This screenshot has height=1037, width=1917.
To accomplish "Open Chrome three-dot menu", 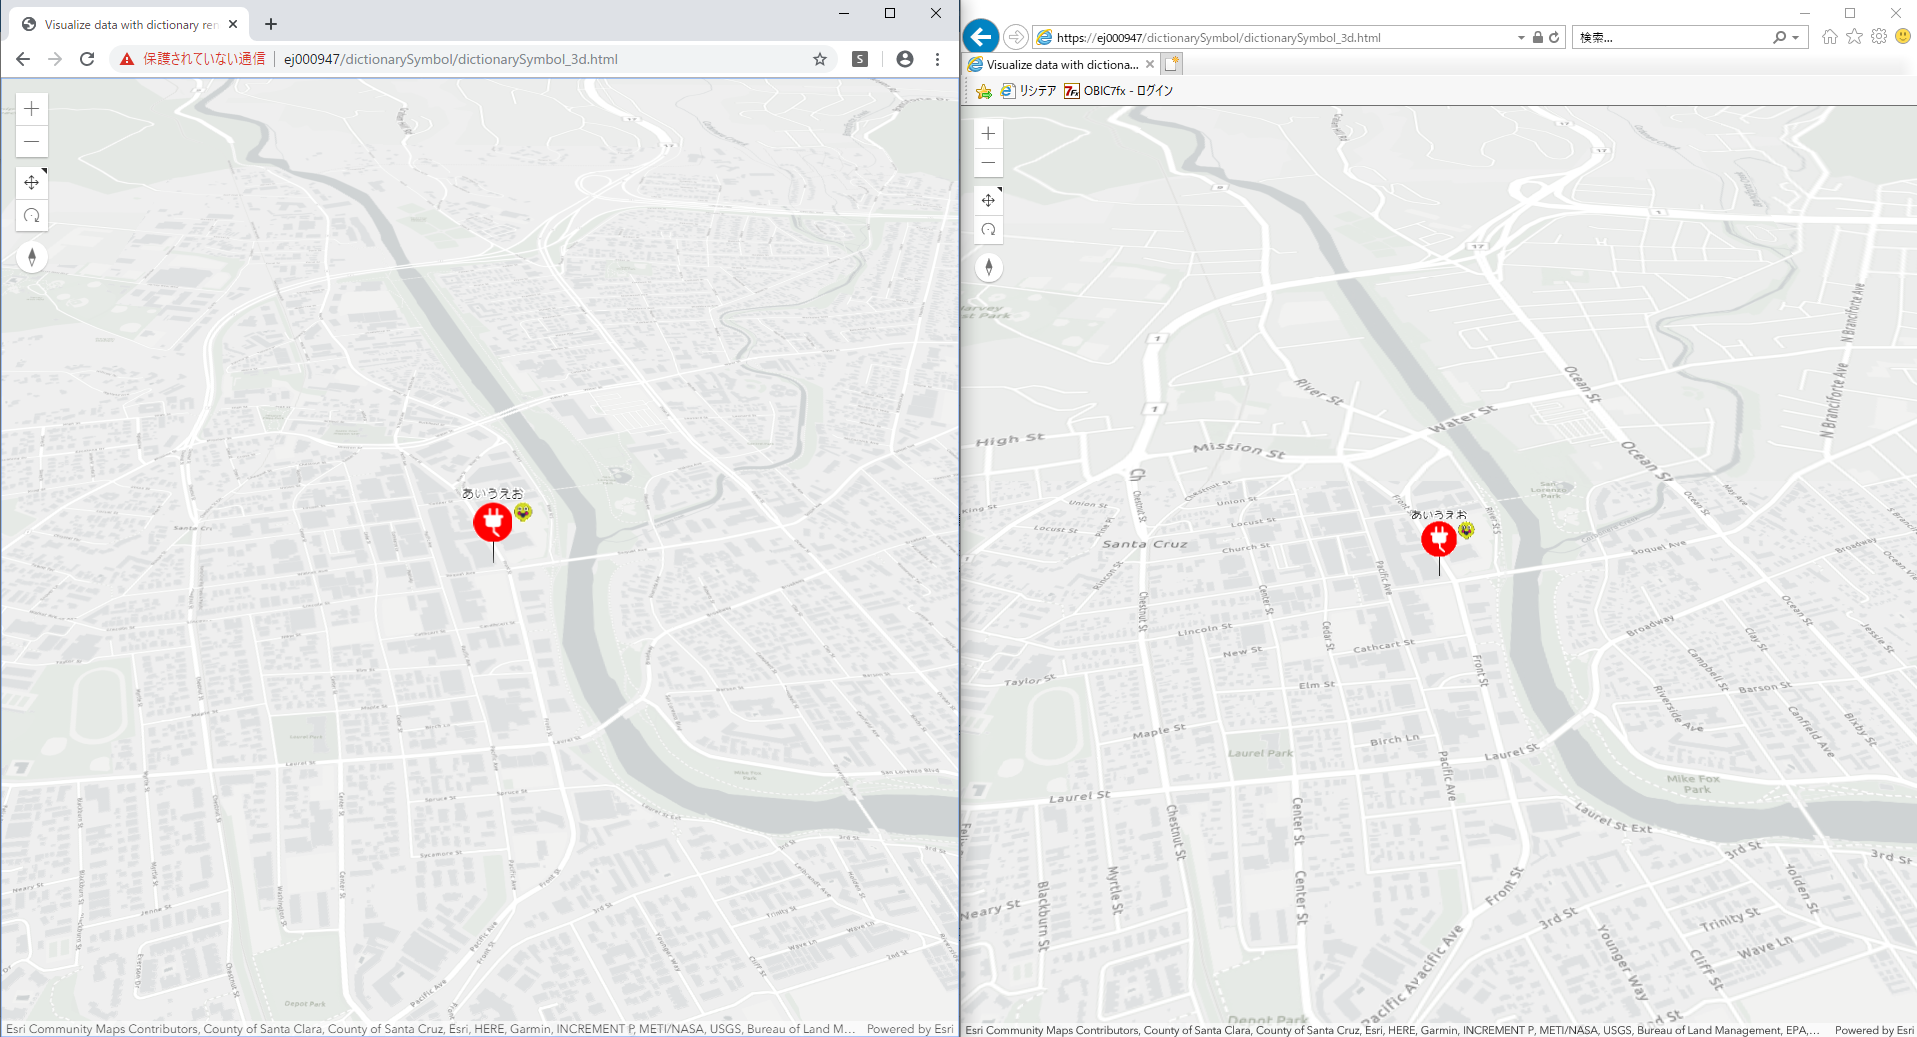I will (x=937, y=59).
